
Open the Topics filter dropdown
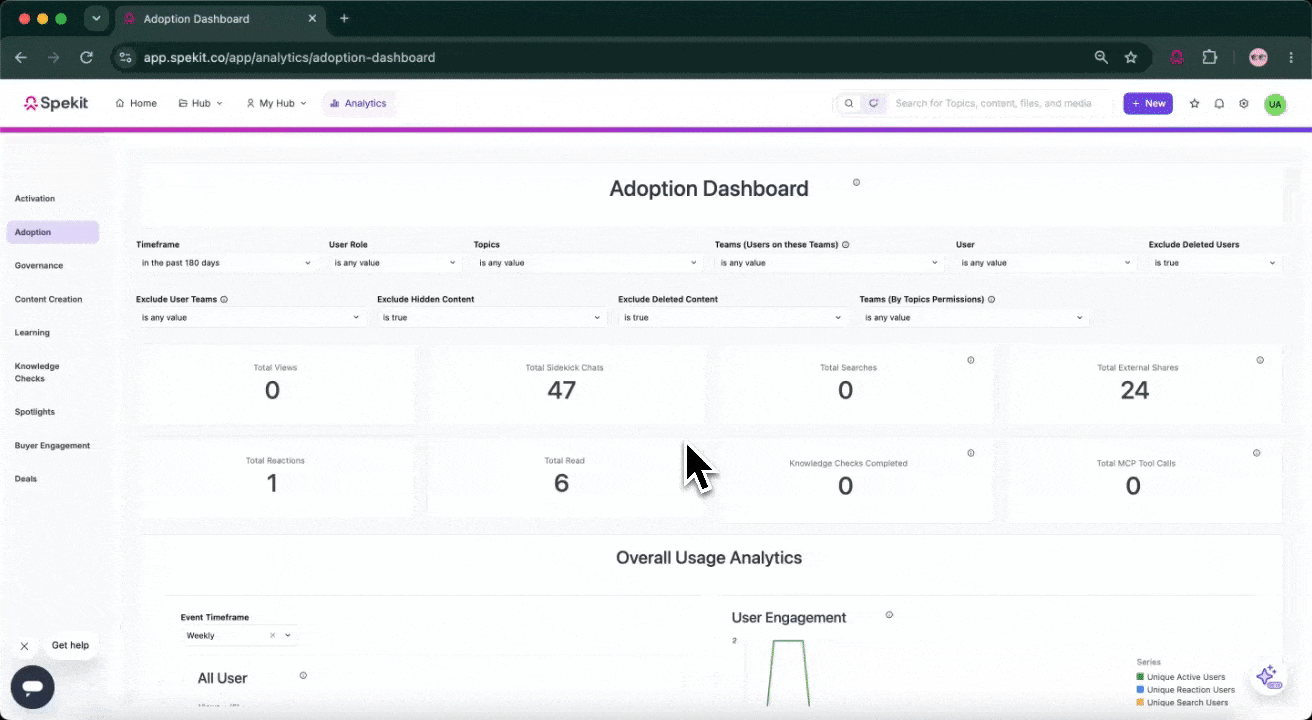pyautogui.click(x=587, y=263)
